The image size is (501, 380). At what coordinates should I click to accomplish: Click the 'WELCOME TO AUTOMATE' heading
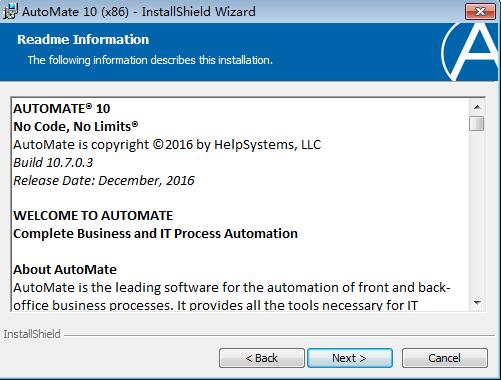[x=93, y=216]
